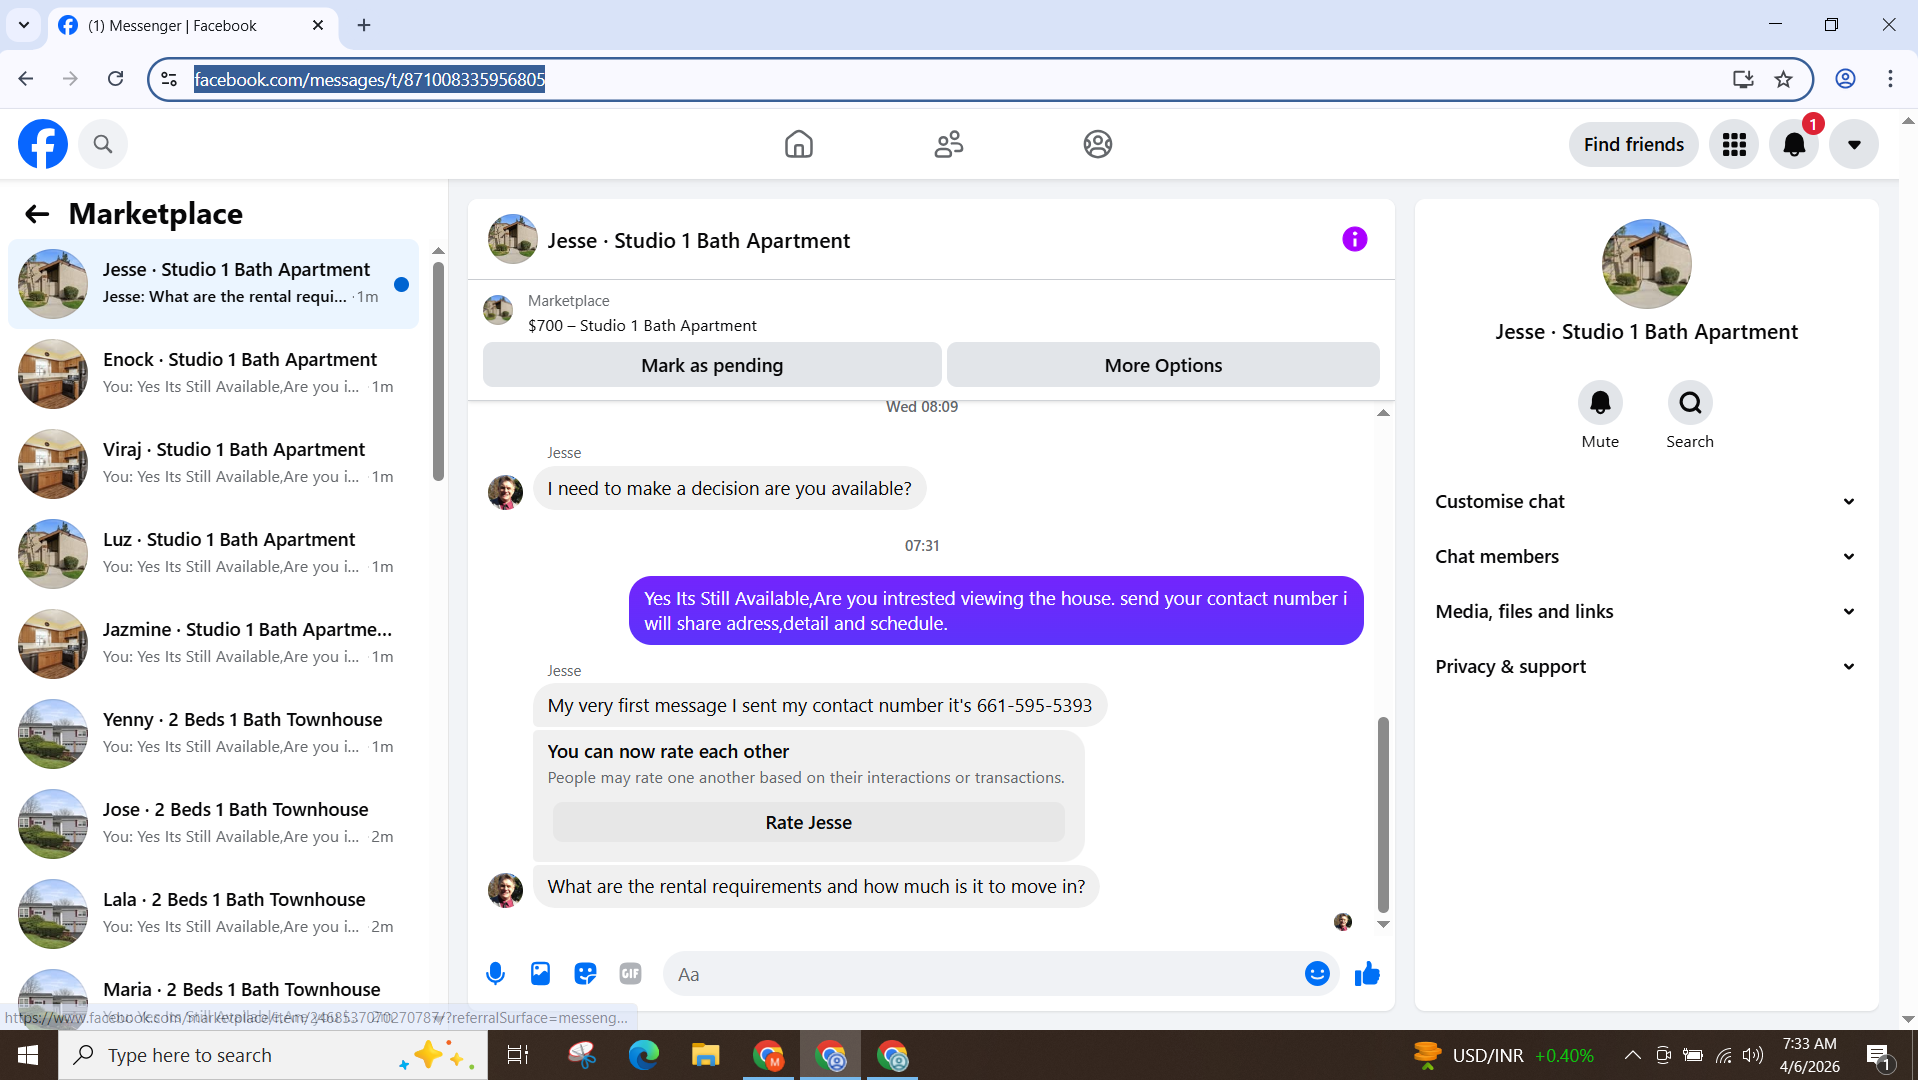Expand Chat members section
The height and width of the screenshot is (1080, 1918).
pyautogui.click(x=1646, y=557)
